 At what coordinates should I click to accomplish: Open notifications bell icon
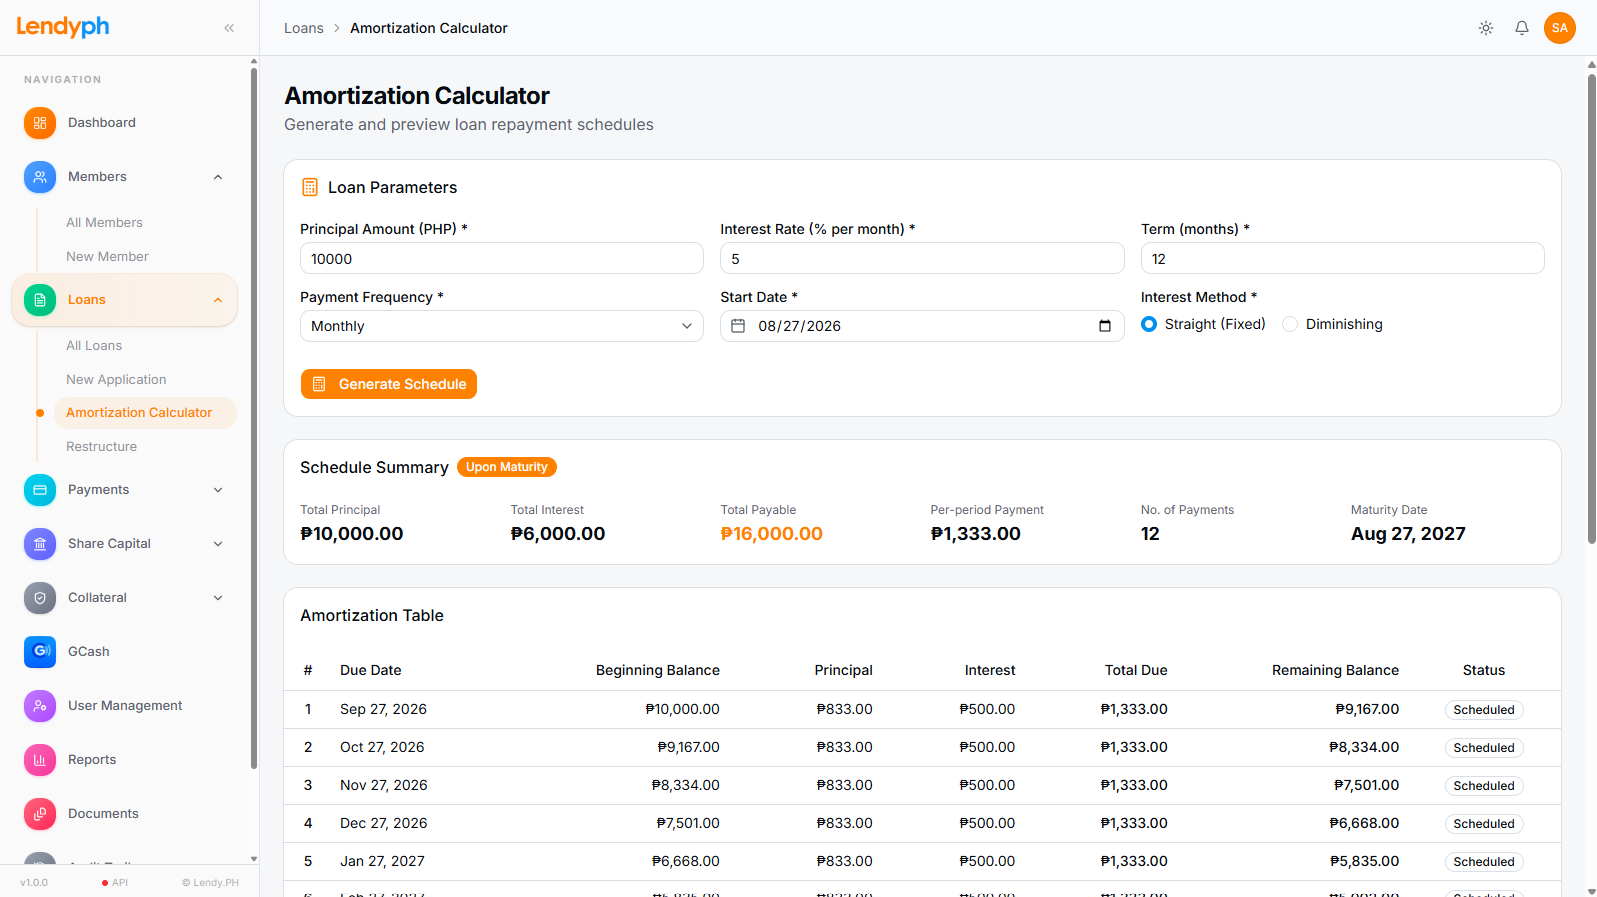(x=1522, y=28)
